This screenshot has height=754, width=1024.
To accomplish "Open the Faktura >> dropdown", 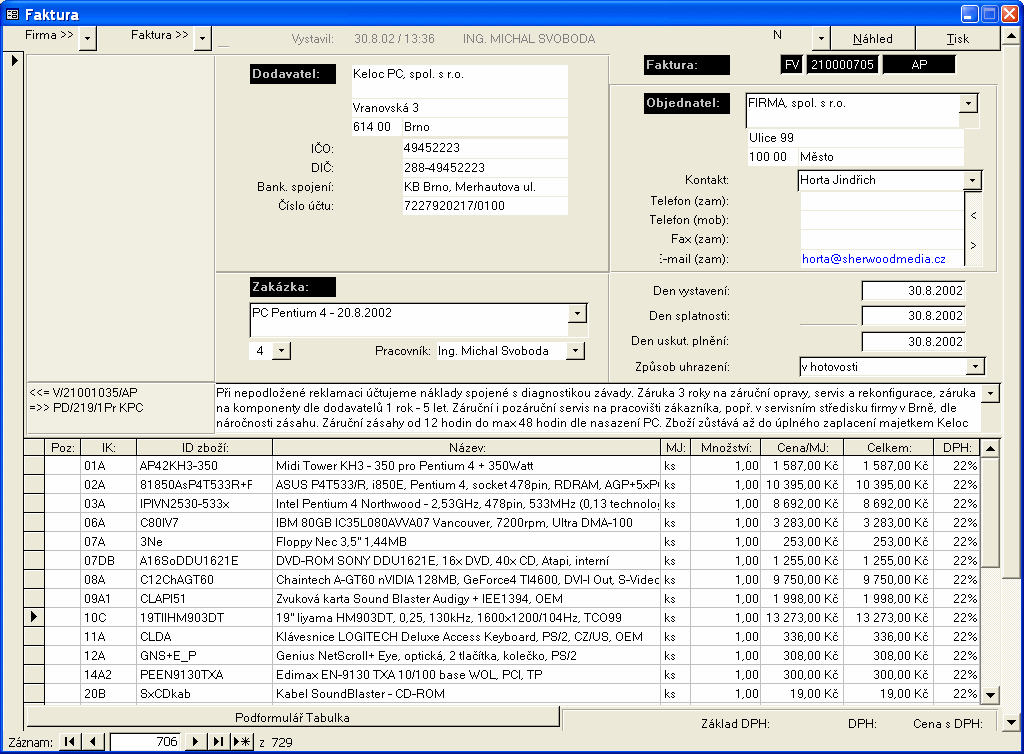I will point(202,38).
